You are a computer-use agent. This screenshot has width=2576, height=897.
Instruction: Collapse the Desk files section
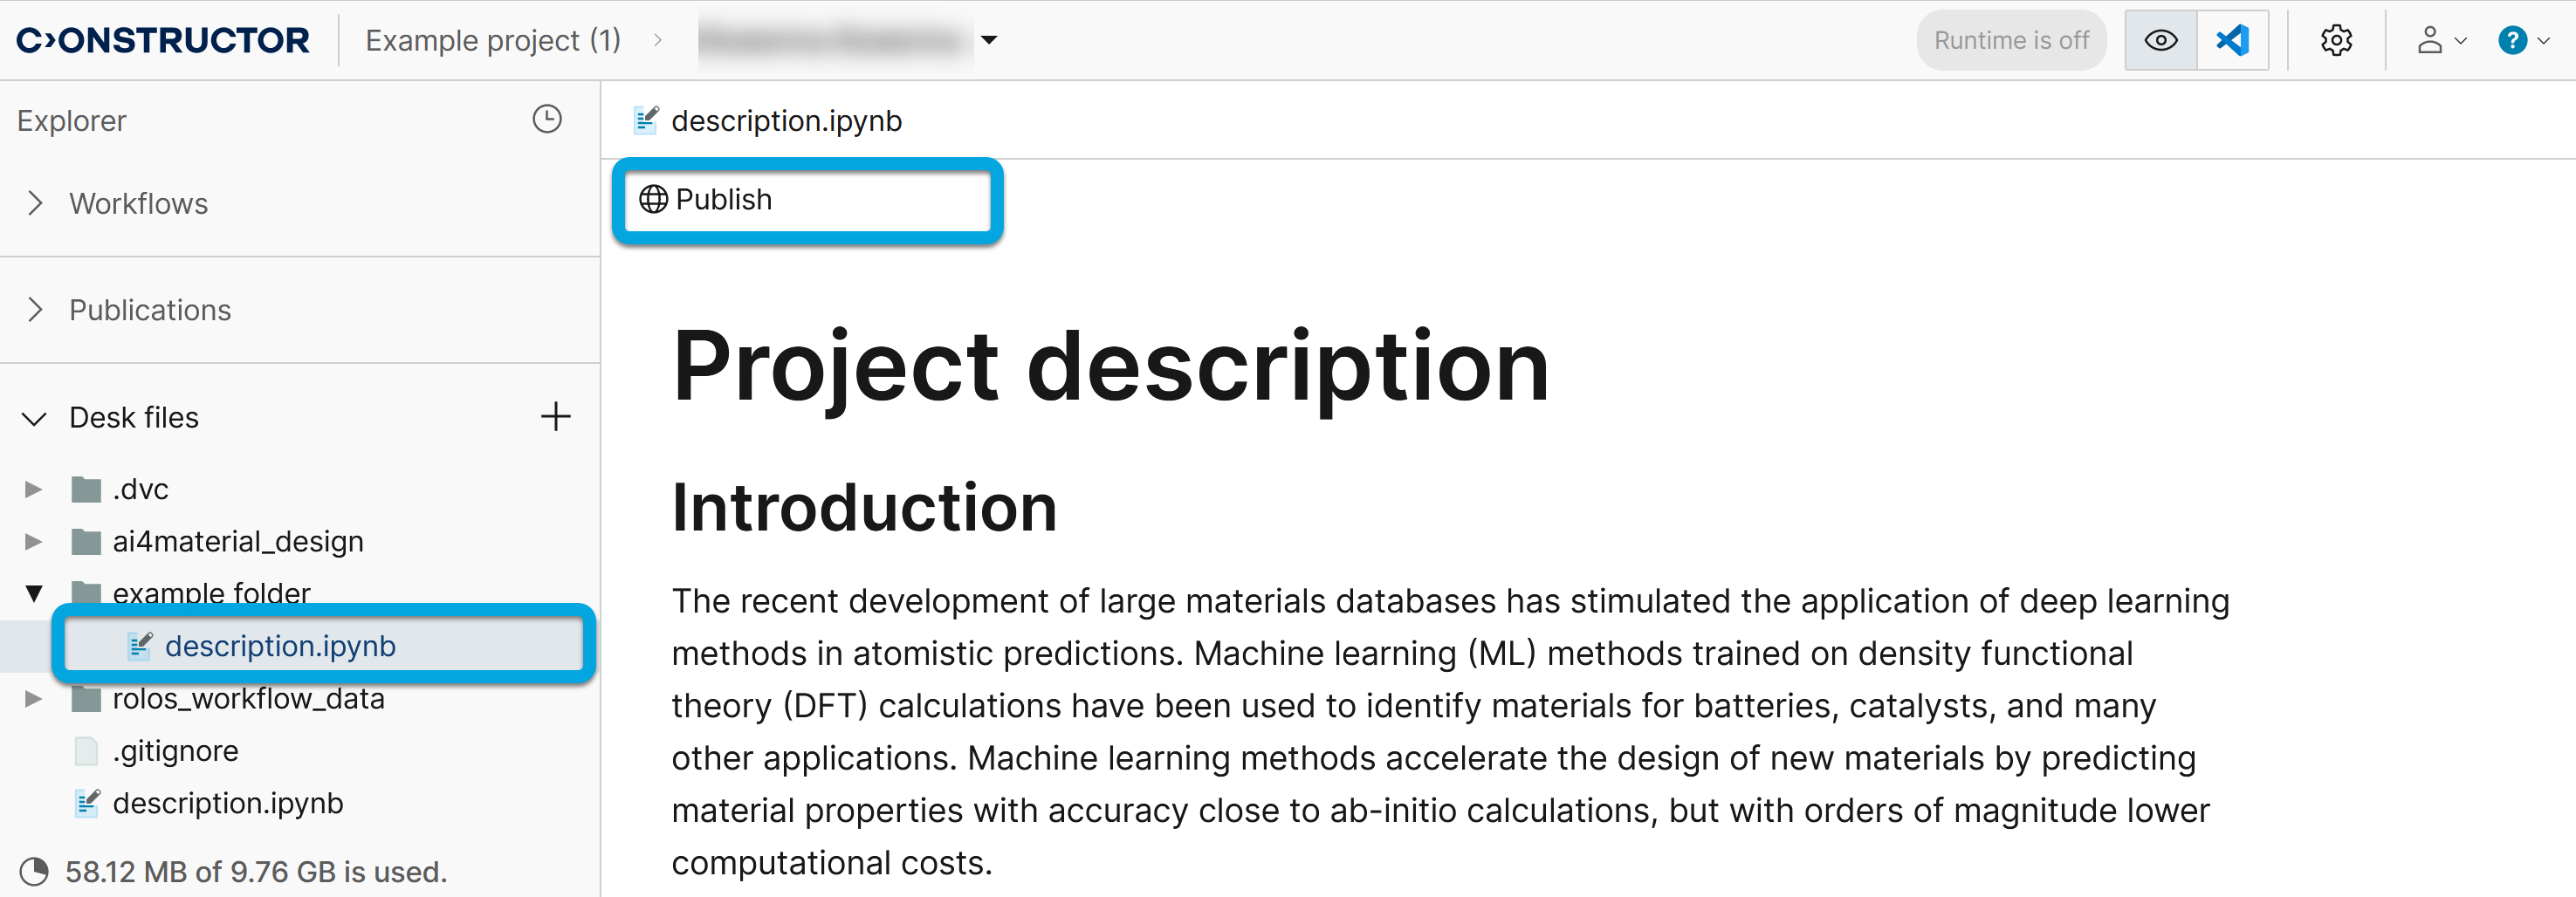35,418
